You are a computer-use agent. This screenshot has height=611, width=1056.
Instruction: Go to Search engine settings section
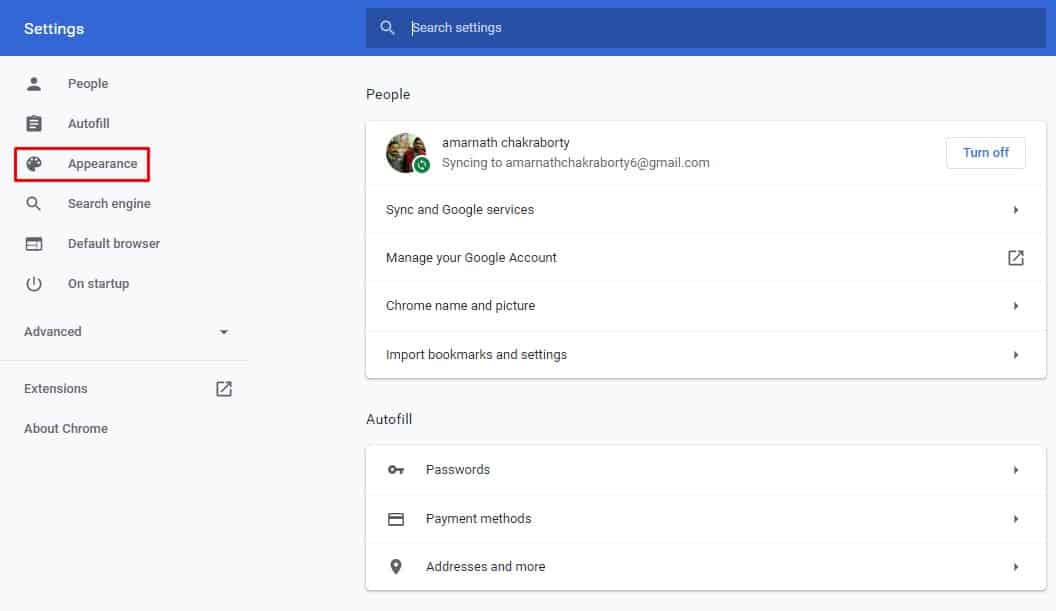pos(109,203)
